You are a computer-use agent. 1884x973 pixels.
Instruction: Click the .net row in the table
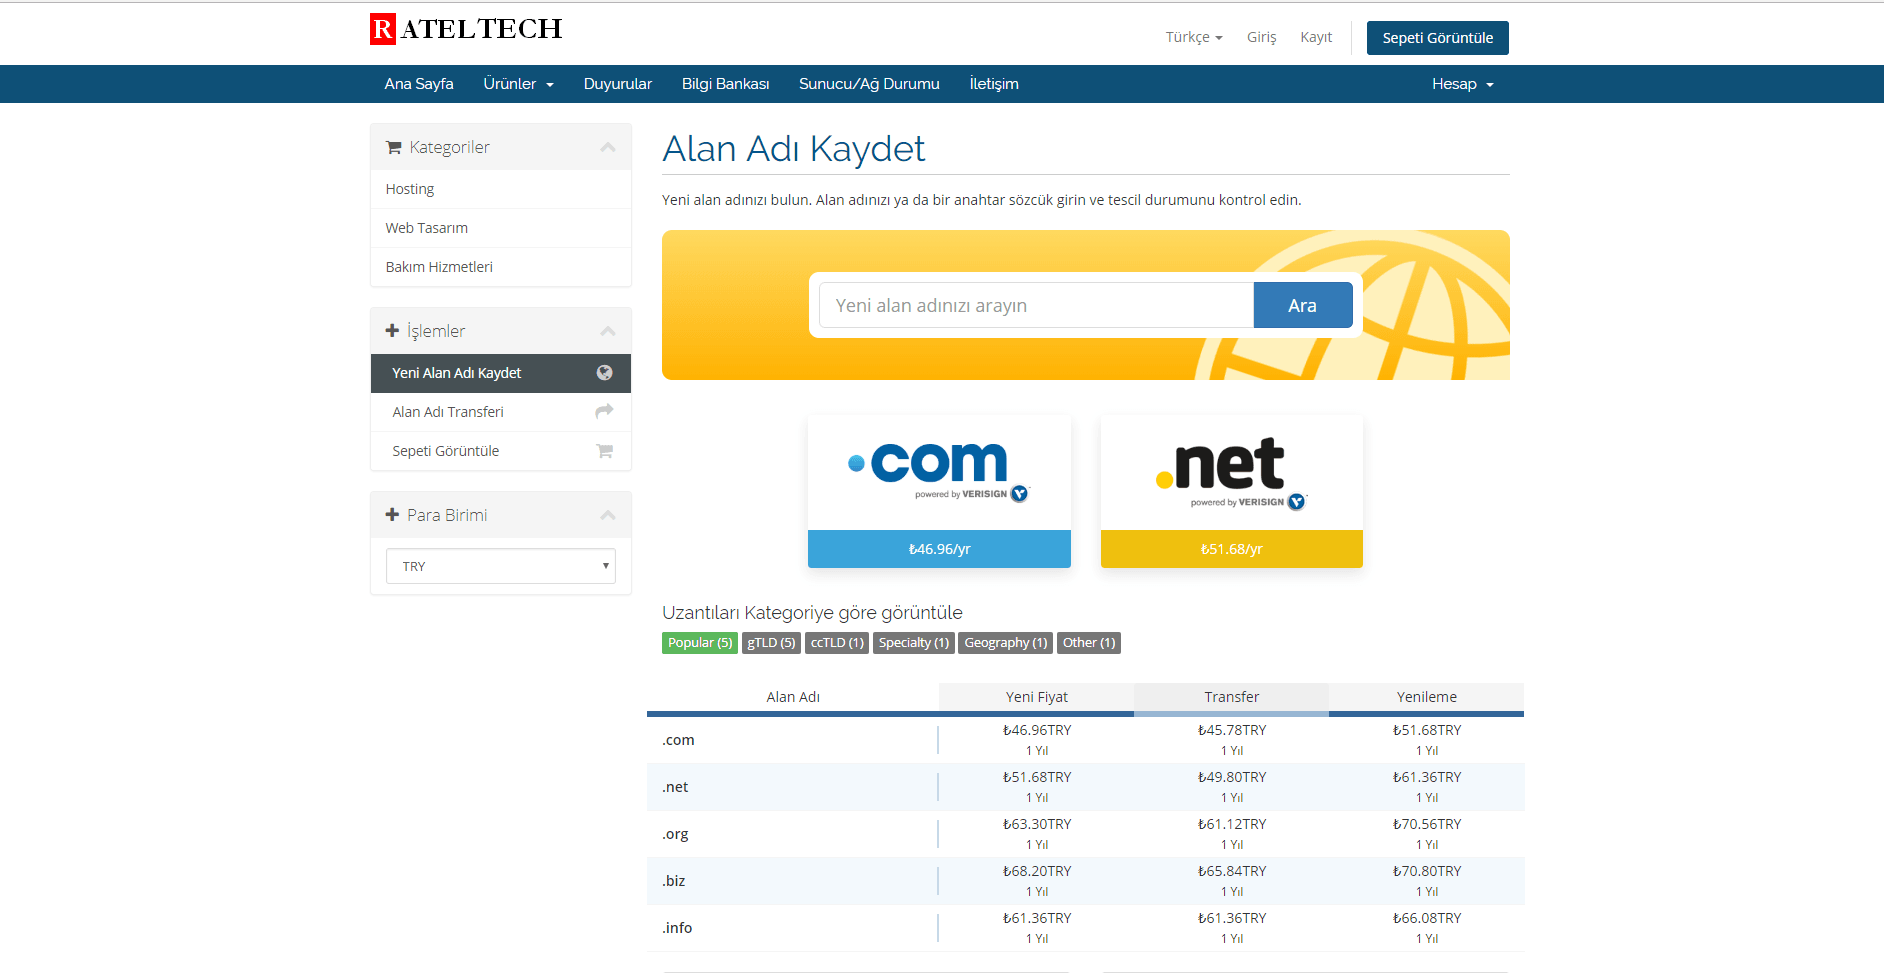coord(1085,787)
